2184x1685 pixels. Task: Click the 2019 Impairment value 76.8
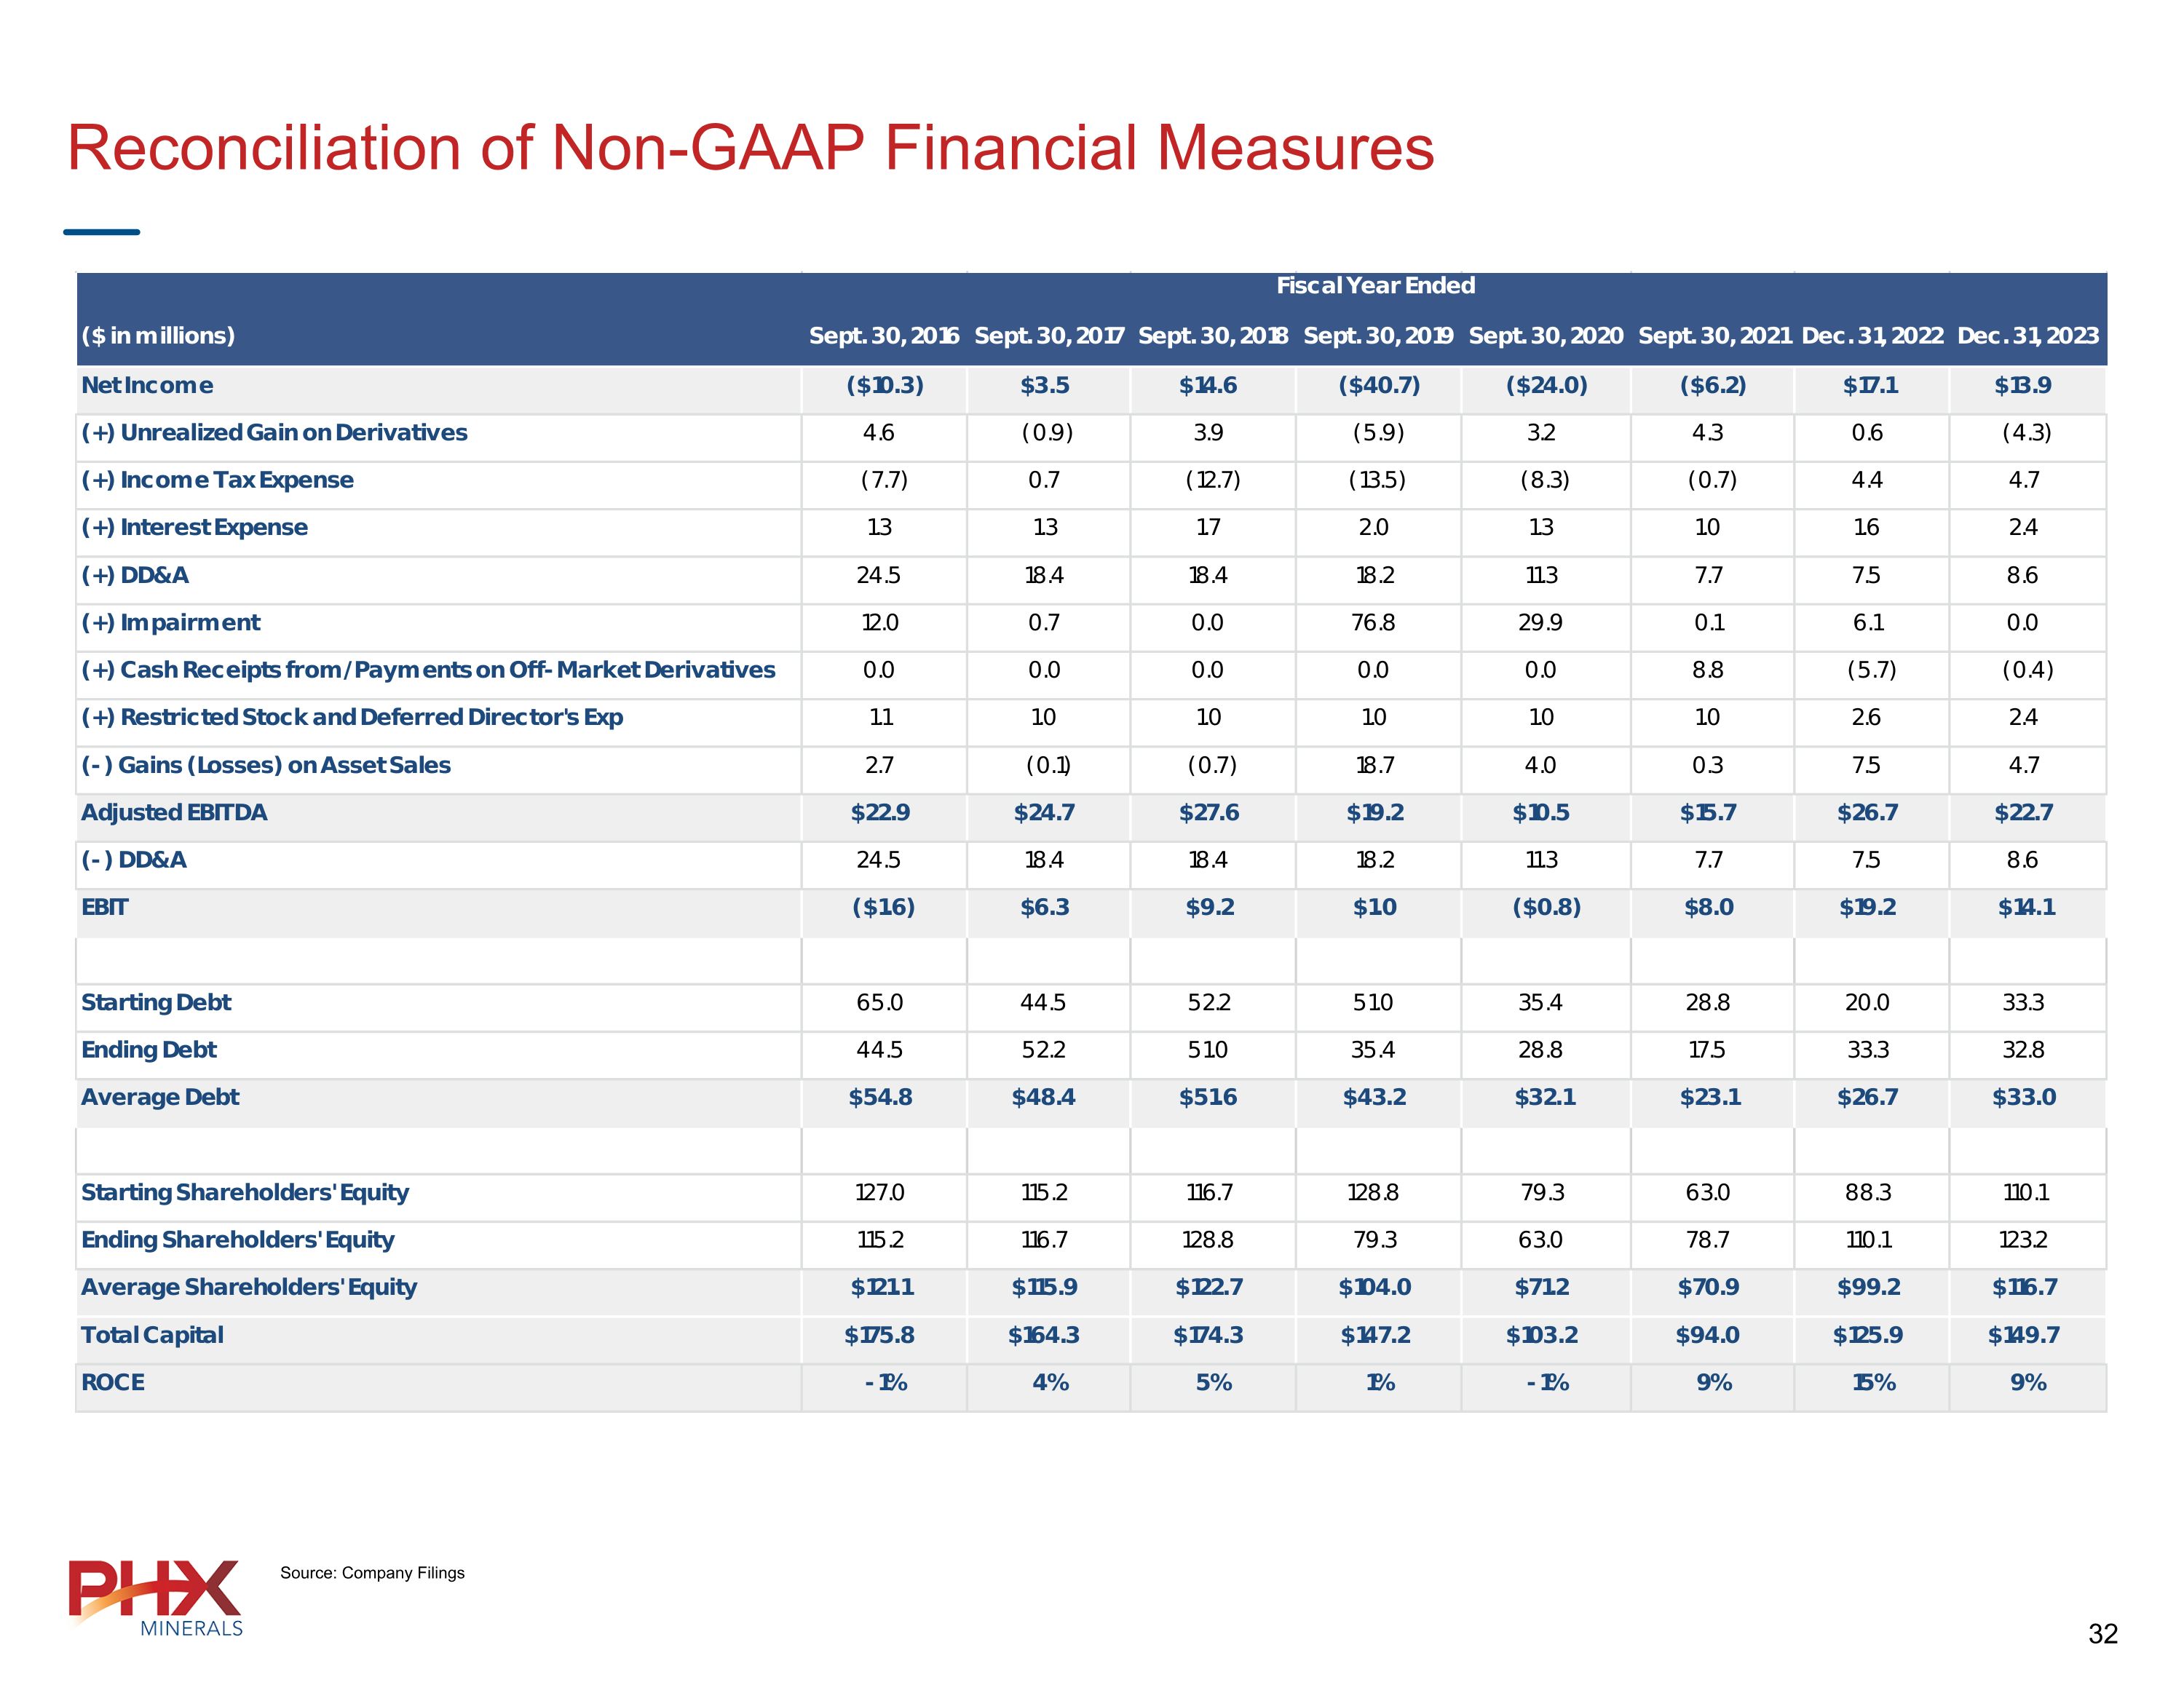coord(1373,623)
